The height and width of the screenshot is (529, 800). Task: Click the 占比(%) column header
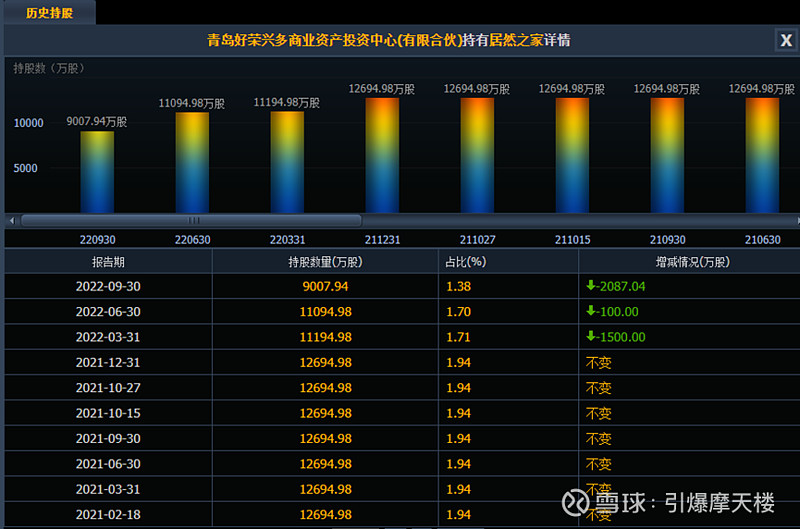[x=508, y=262]
